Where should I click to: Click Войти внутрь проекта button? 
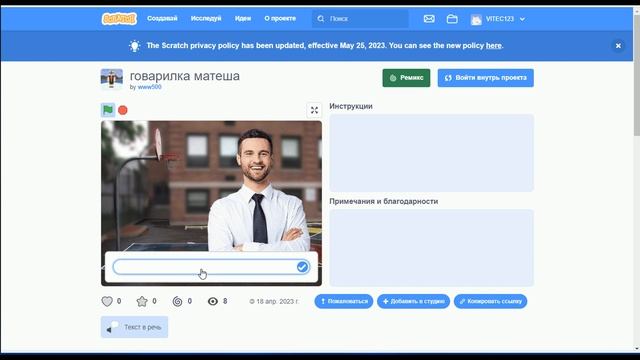pos(486,78)
